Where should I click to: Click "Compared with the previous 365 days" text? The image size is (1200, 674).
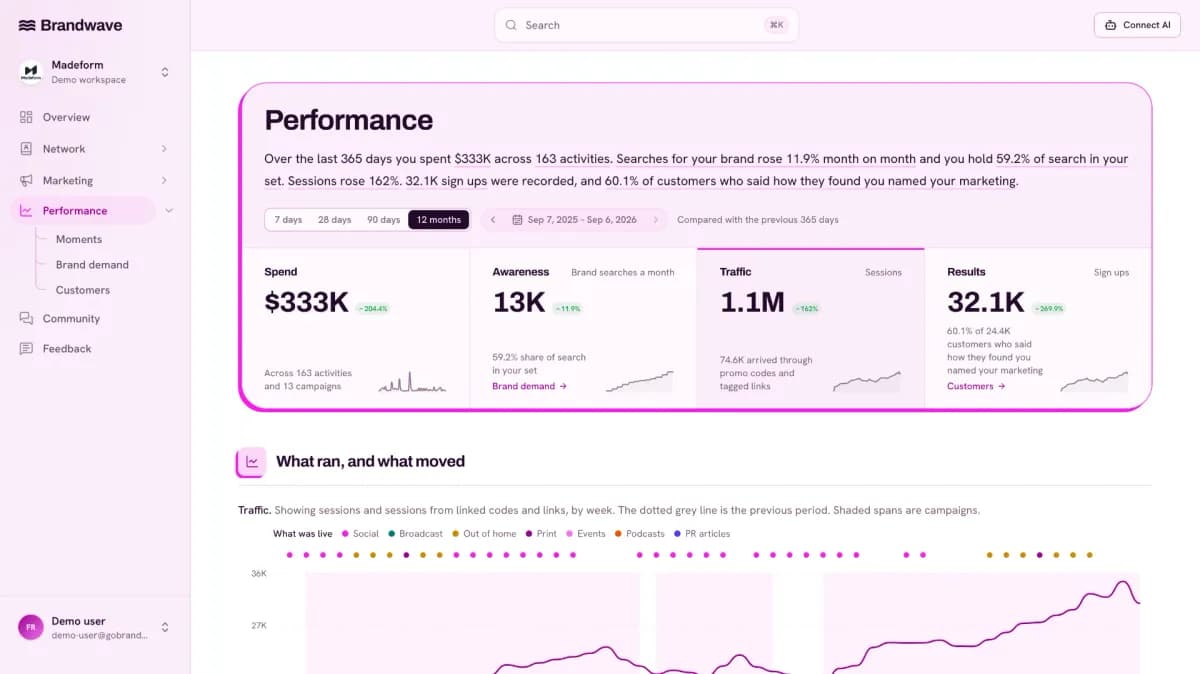point(758,220)
